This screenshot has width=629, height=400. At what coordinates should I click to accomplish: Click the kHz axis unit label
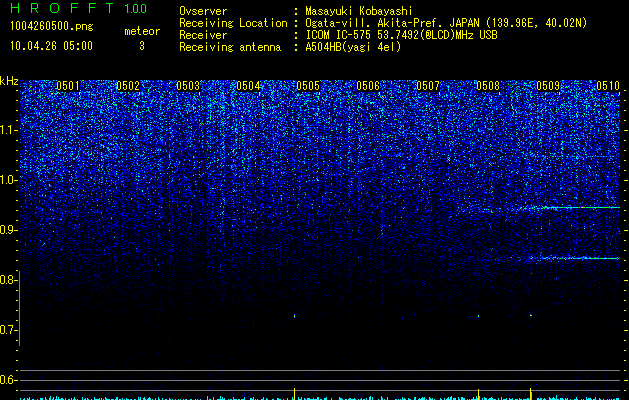point(9,81)
